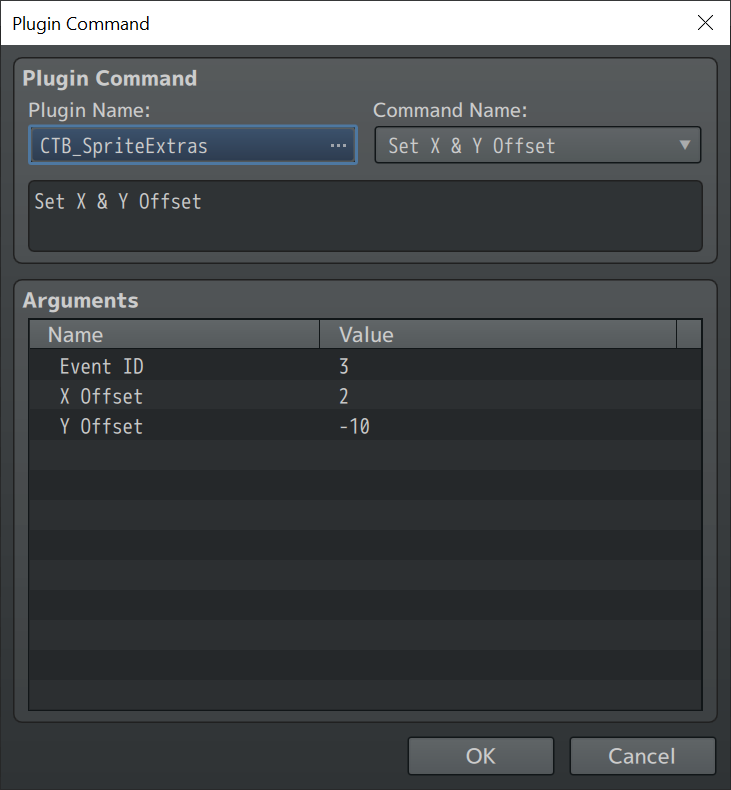Screen dimensions: 731x790
Task: Click the Plugin Command title bar text
Action: (x=81, y=24)
